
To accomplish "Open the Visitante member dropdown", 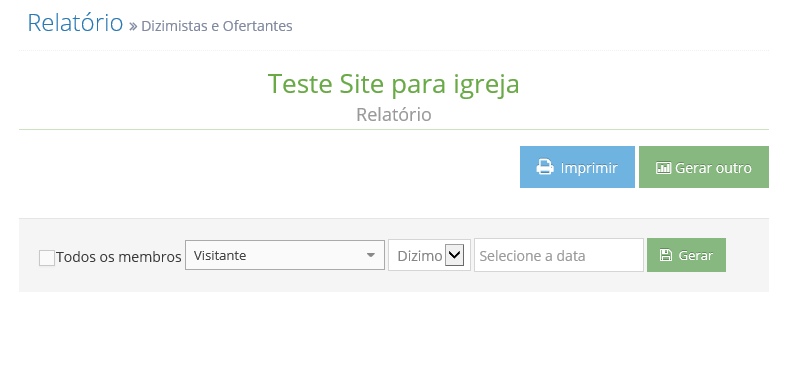I will click(x=285, y=255).
